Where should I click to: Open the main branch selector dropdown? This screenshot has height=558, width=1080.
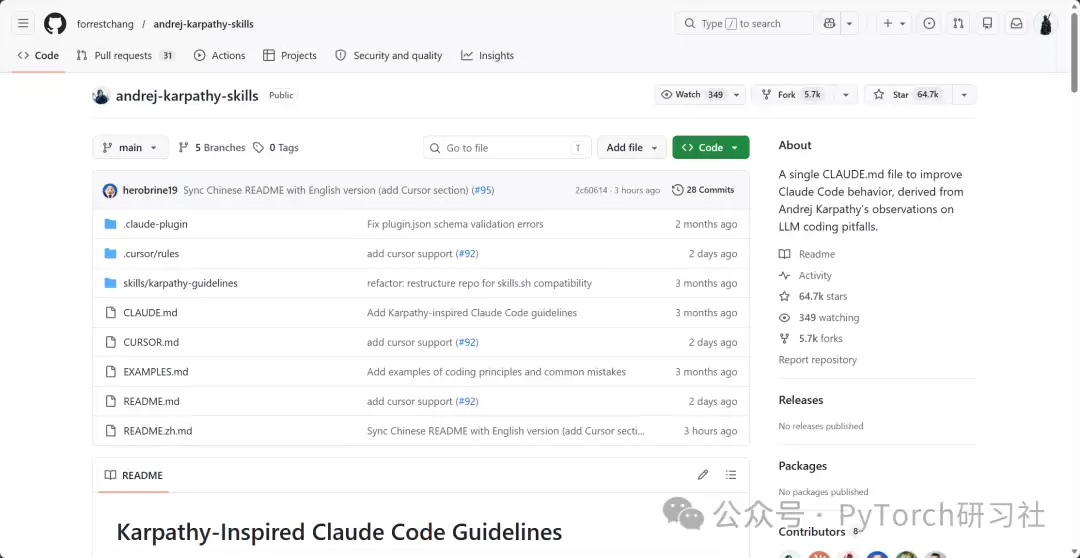(130, 147)
